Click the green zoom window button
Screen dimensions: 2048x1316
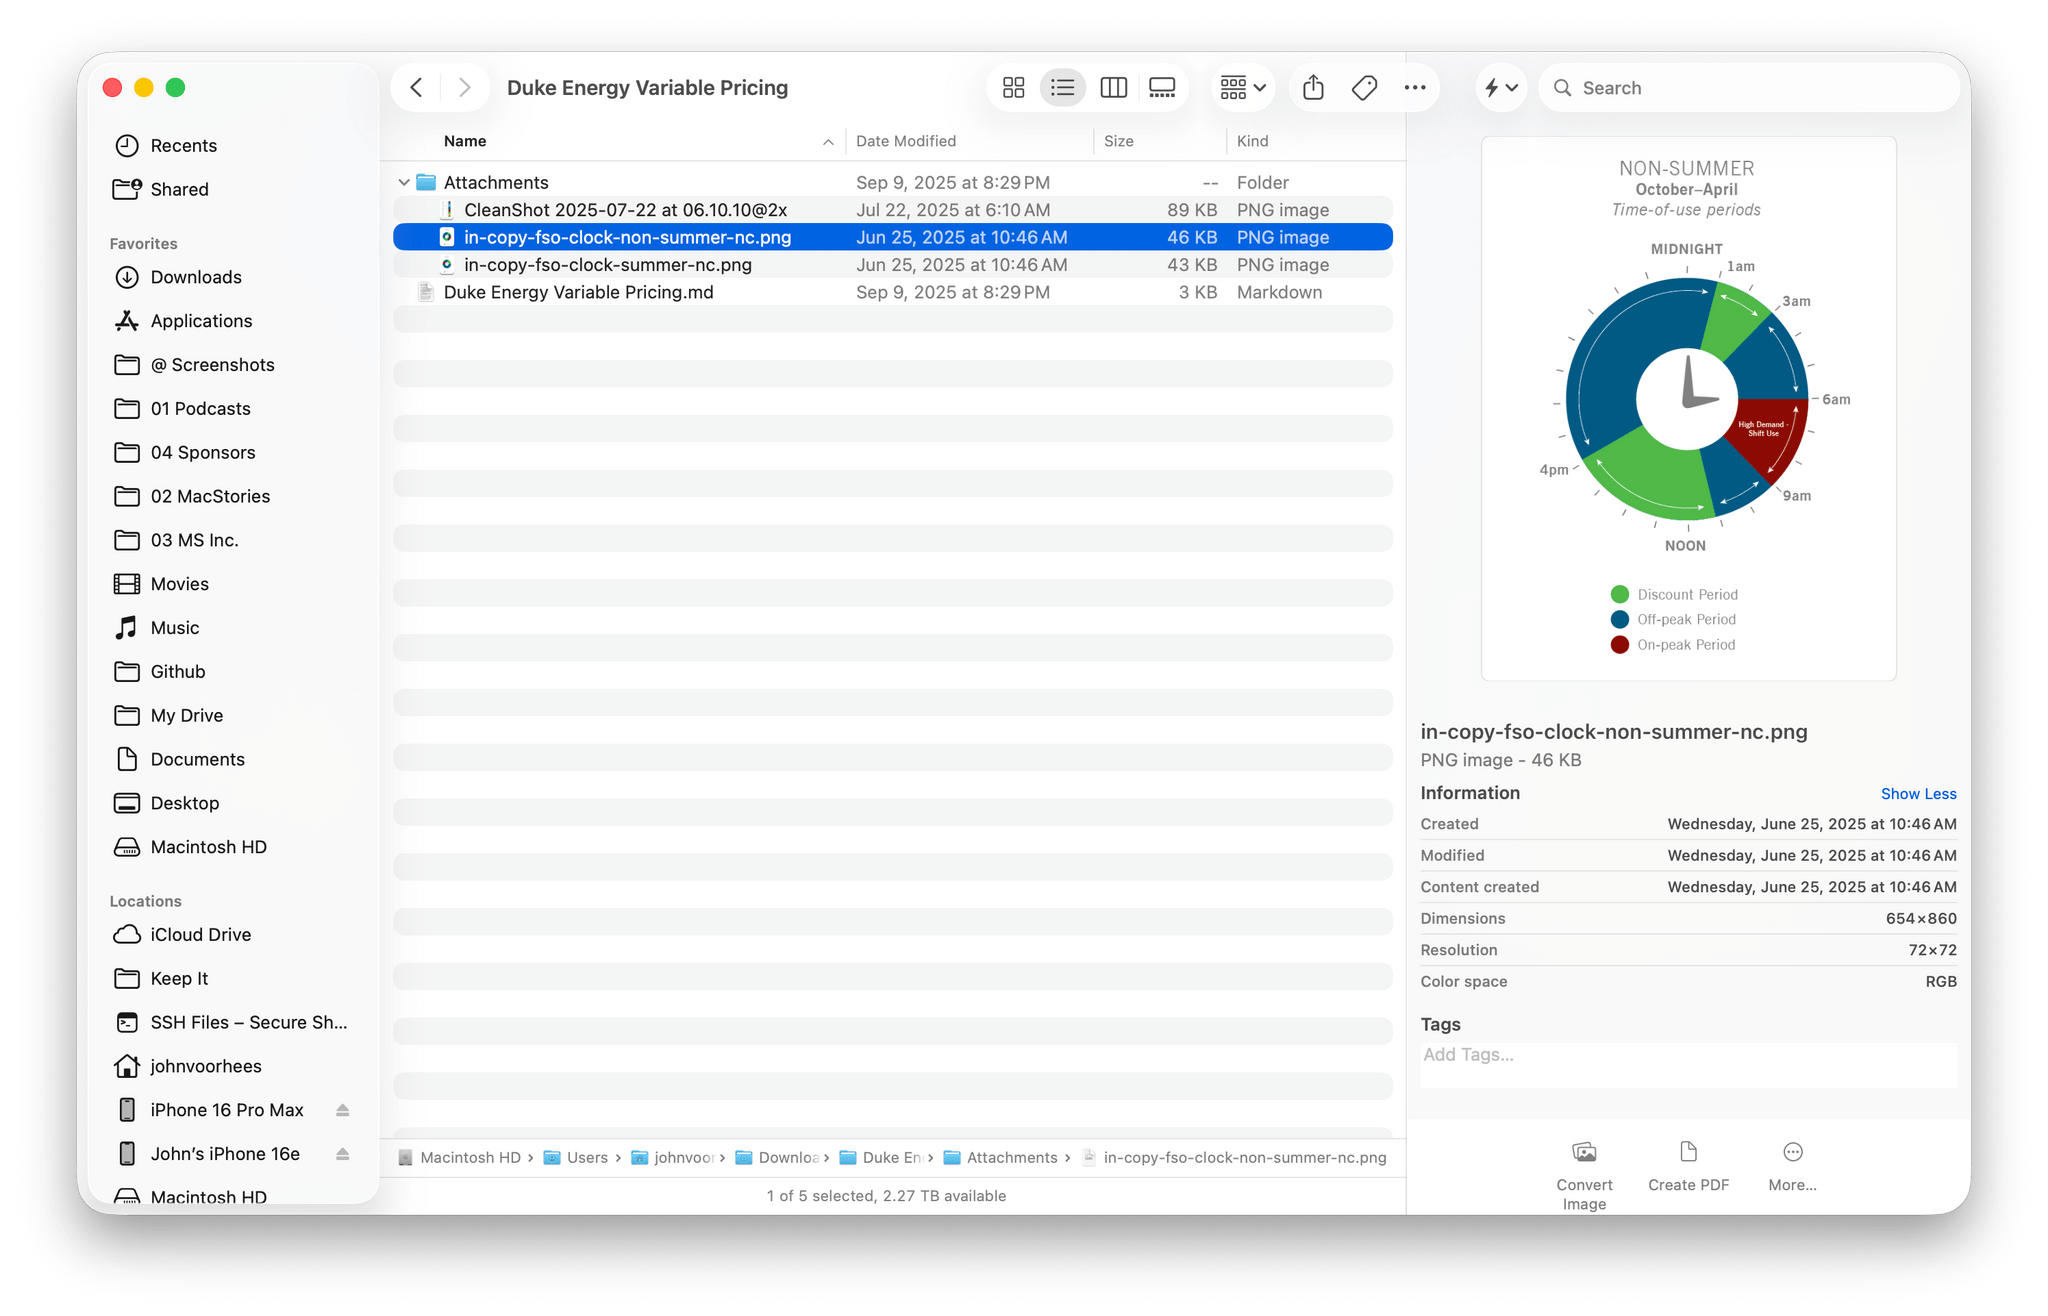[x=176, y=88]
